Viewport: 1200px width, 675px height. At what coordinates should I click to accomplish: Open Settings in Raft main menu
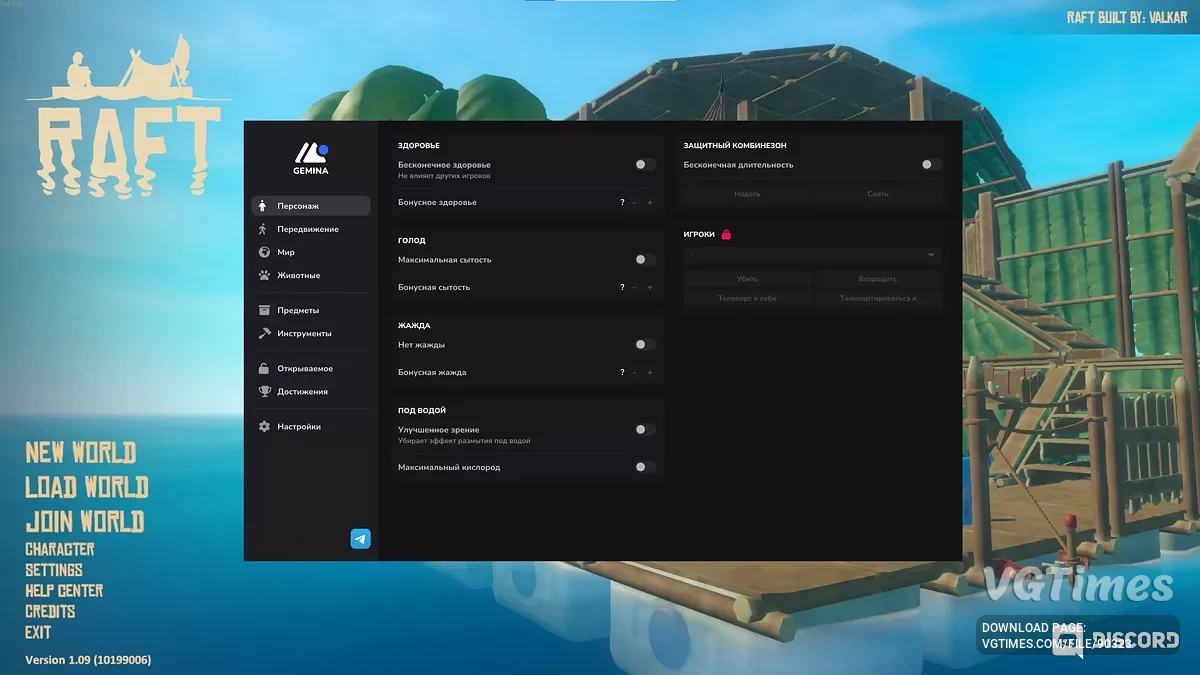coord(54,570)
